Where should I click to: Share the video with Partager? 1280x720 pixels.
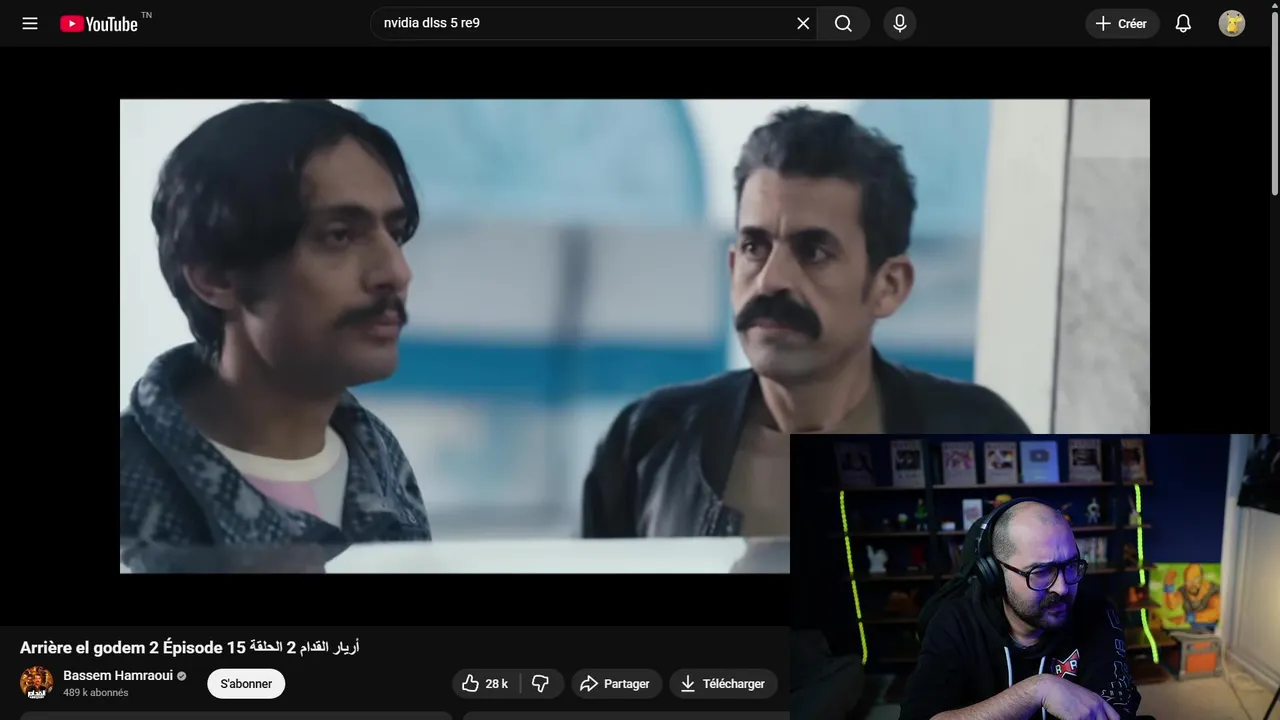[616, 684]
